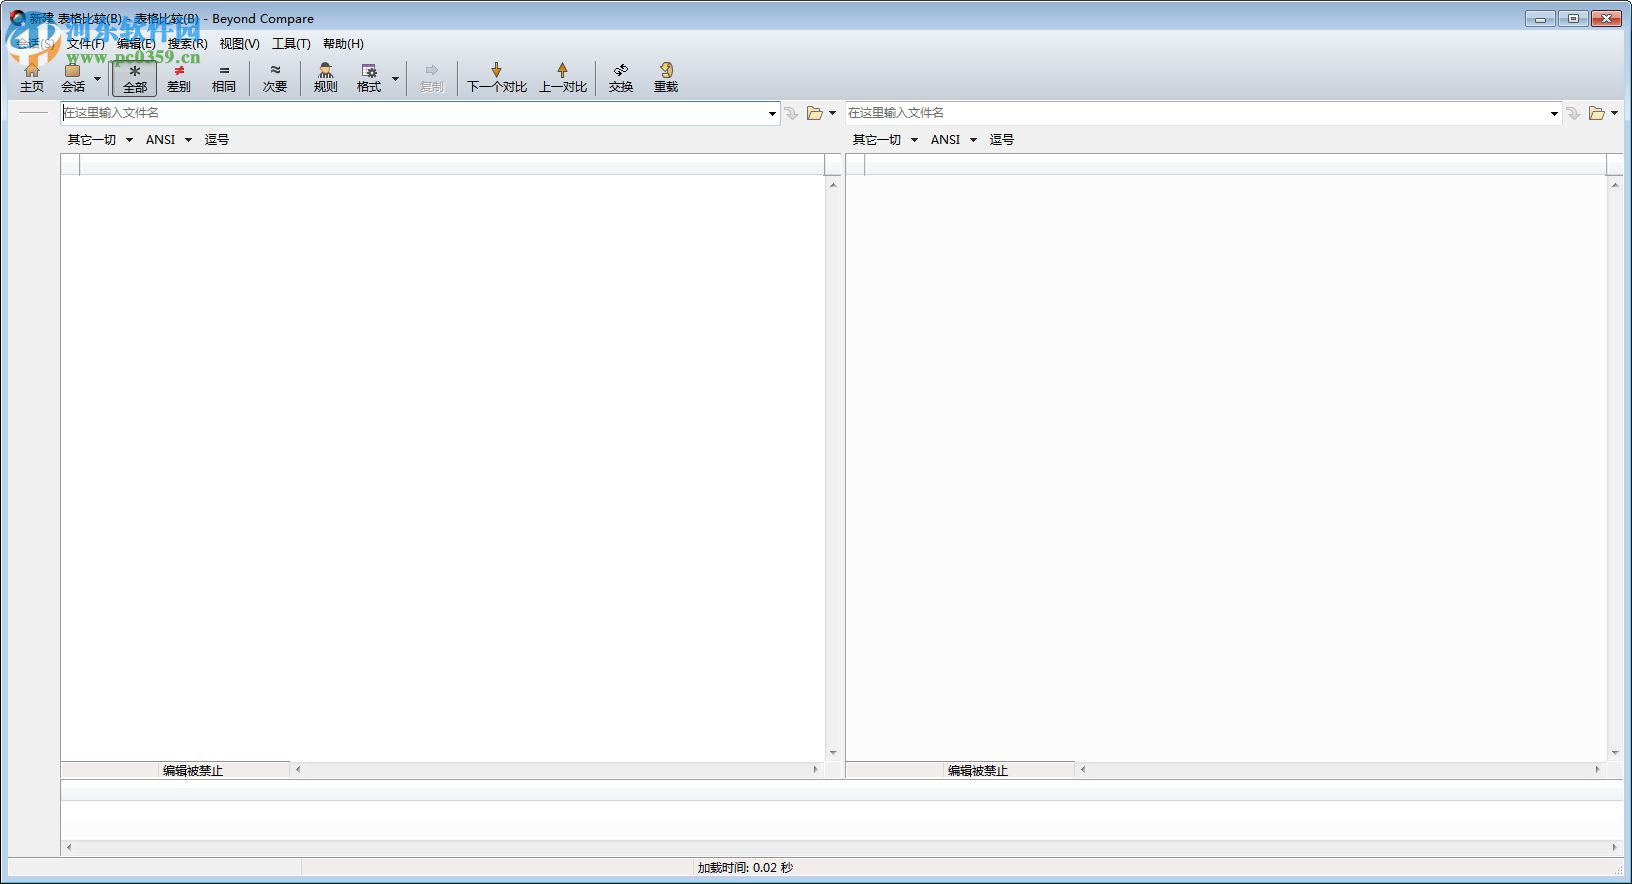This screenshot has height=884, width=1632.
Task: Open right pane ANSI encoding dropdown
Action: coord(953,140)
